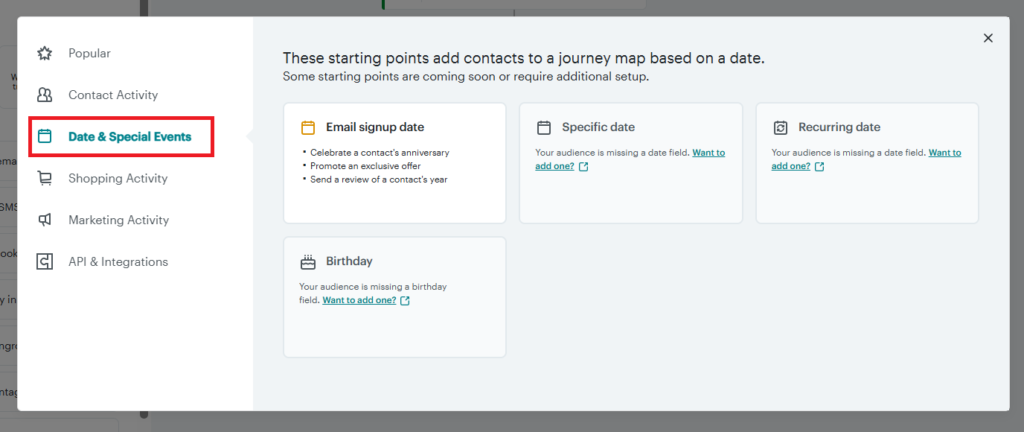Click the orange Email signup date icon
1024x432 pixels.
click(308, 127)
